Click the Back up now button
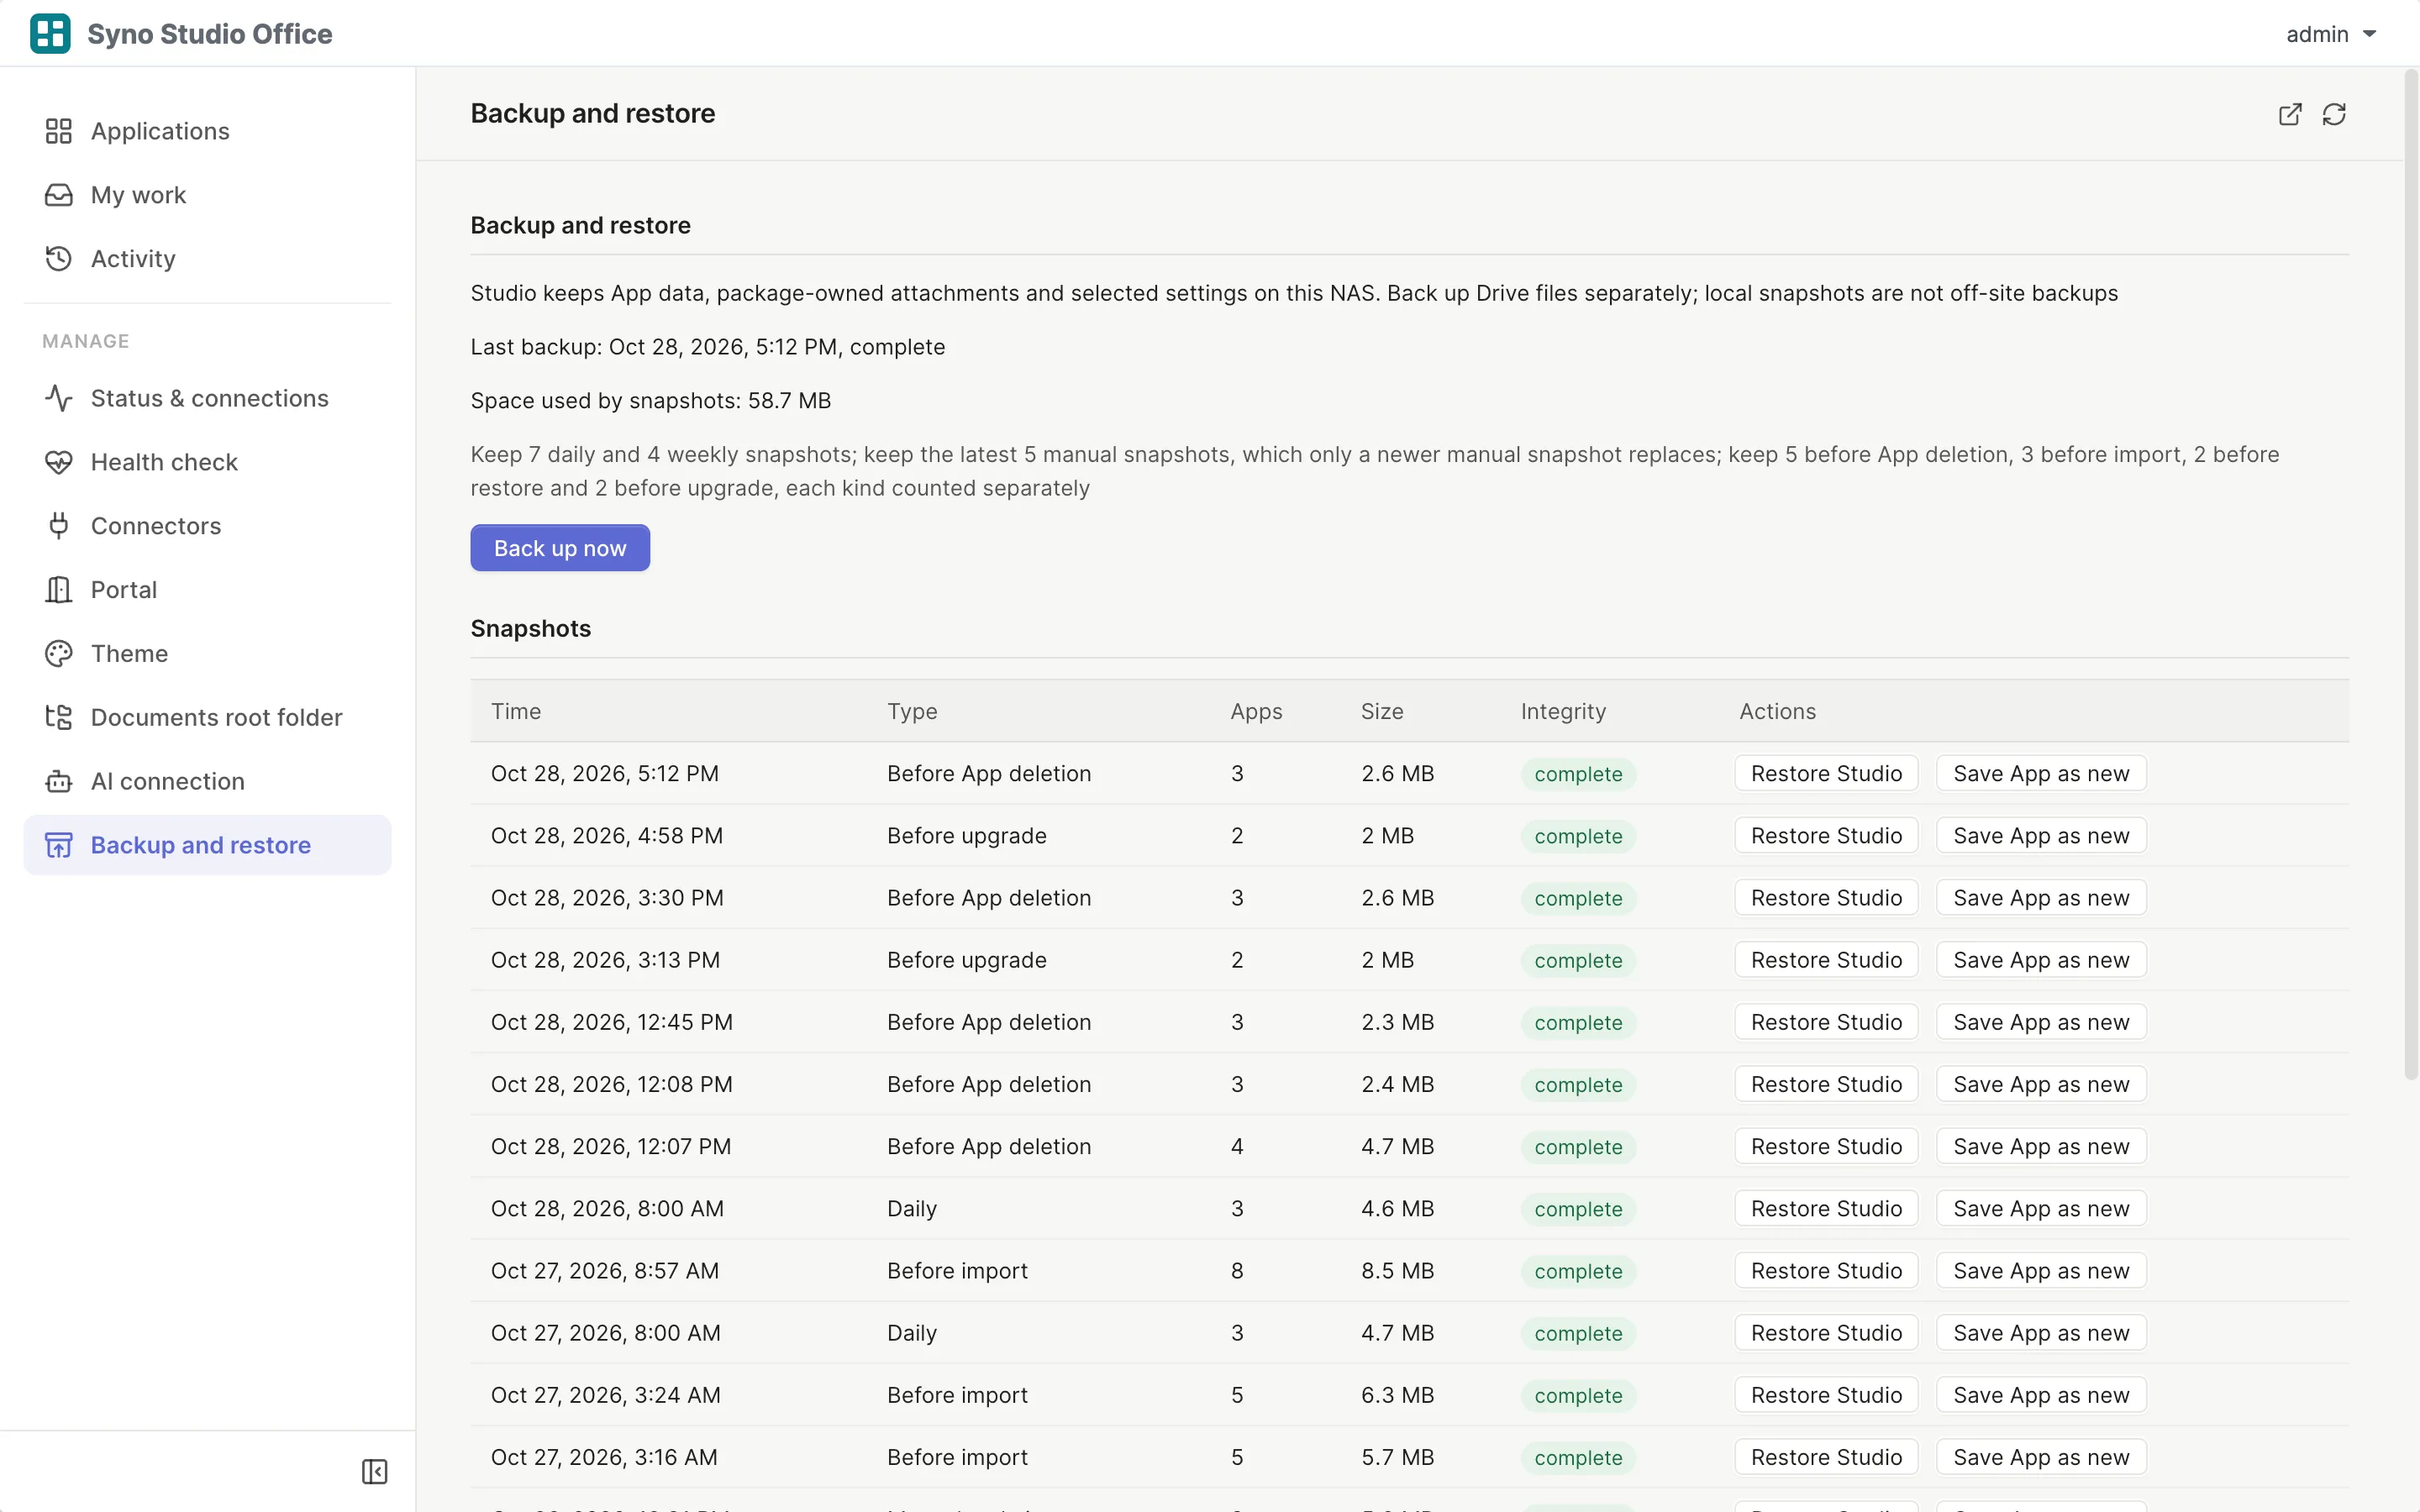The width and height of the screenshot is (2420, 1512). point(560,548)
